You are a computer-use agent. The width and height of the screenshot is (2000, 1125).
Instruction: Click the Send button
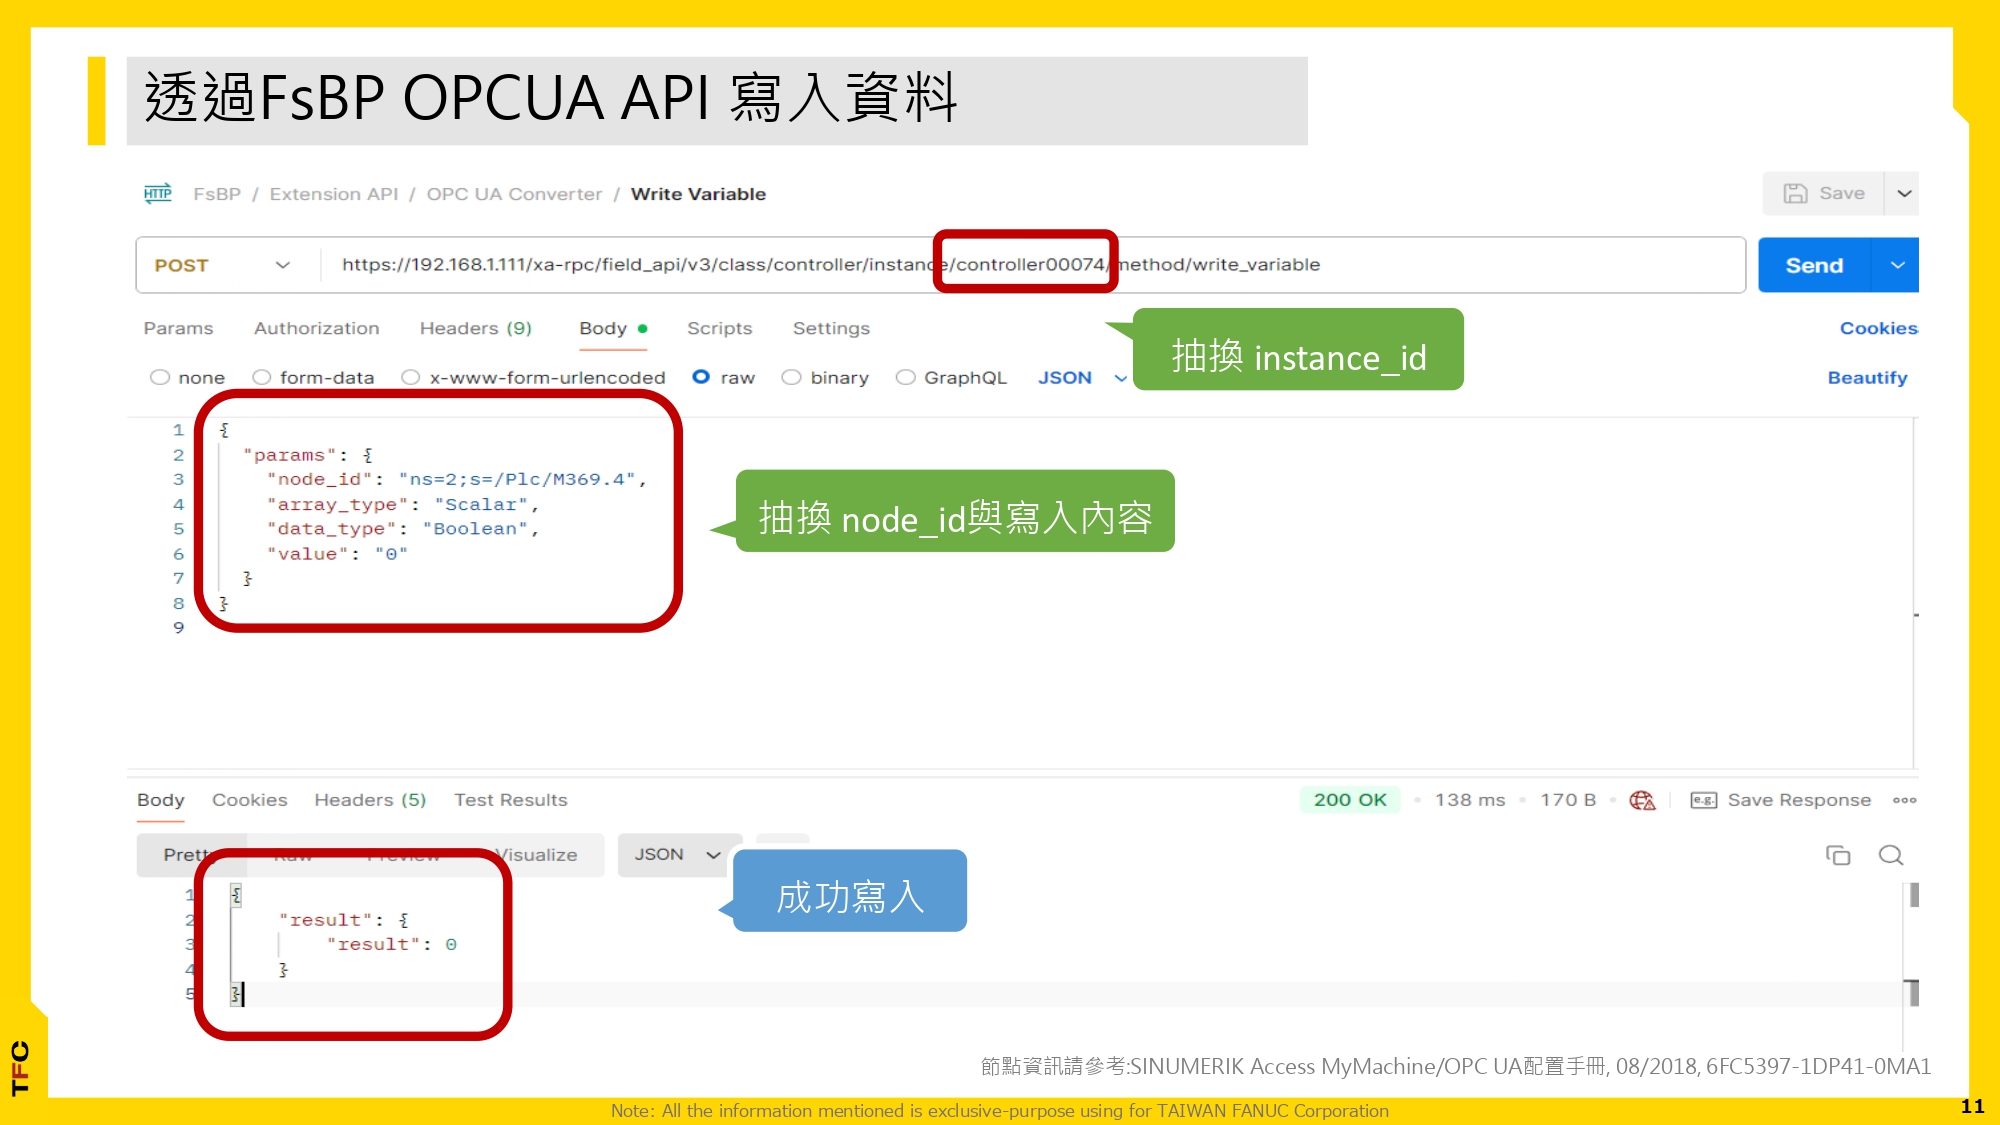(1814, 265)
